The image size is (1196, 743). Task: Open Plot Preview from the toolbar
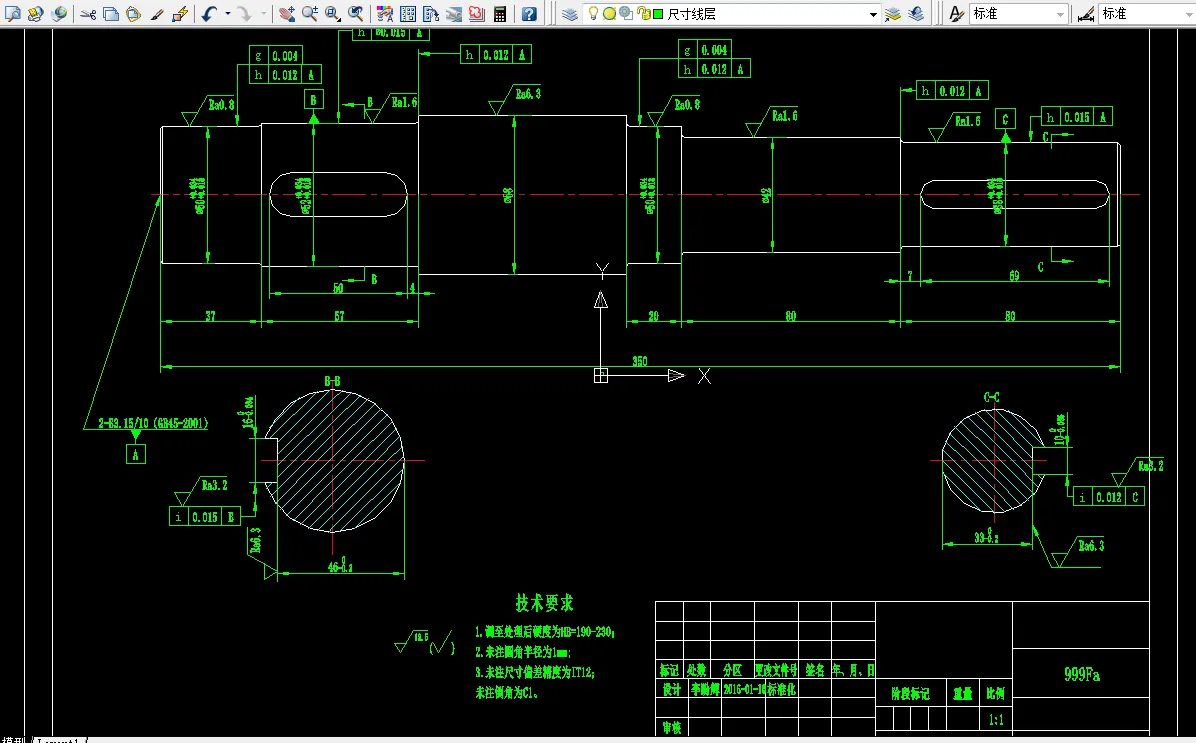pos(13,14)
